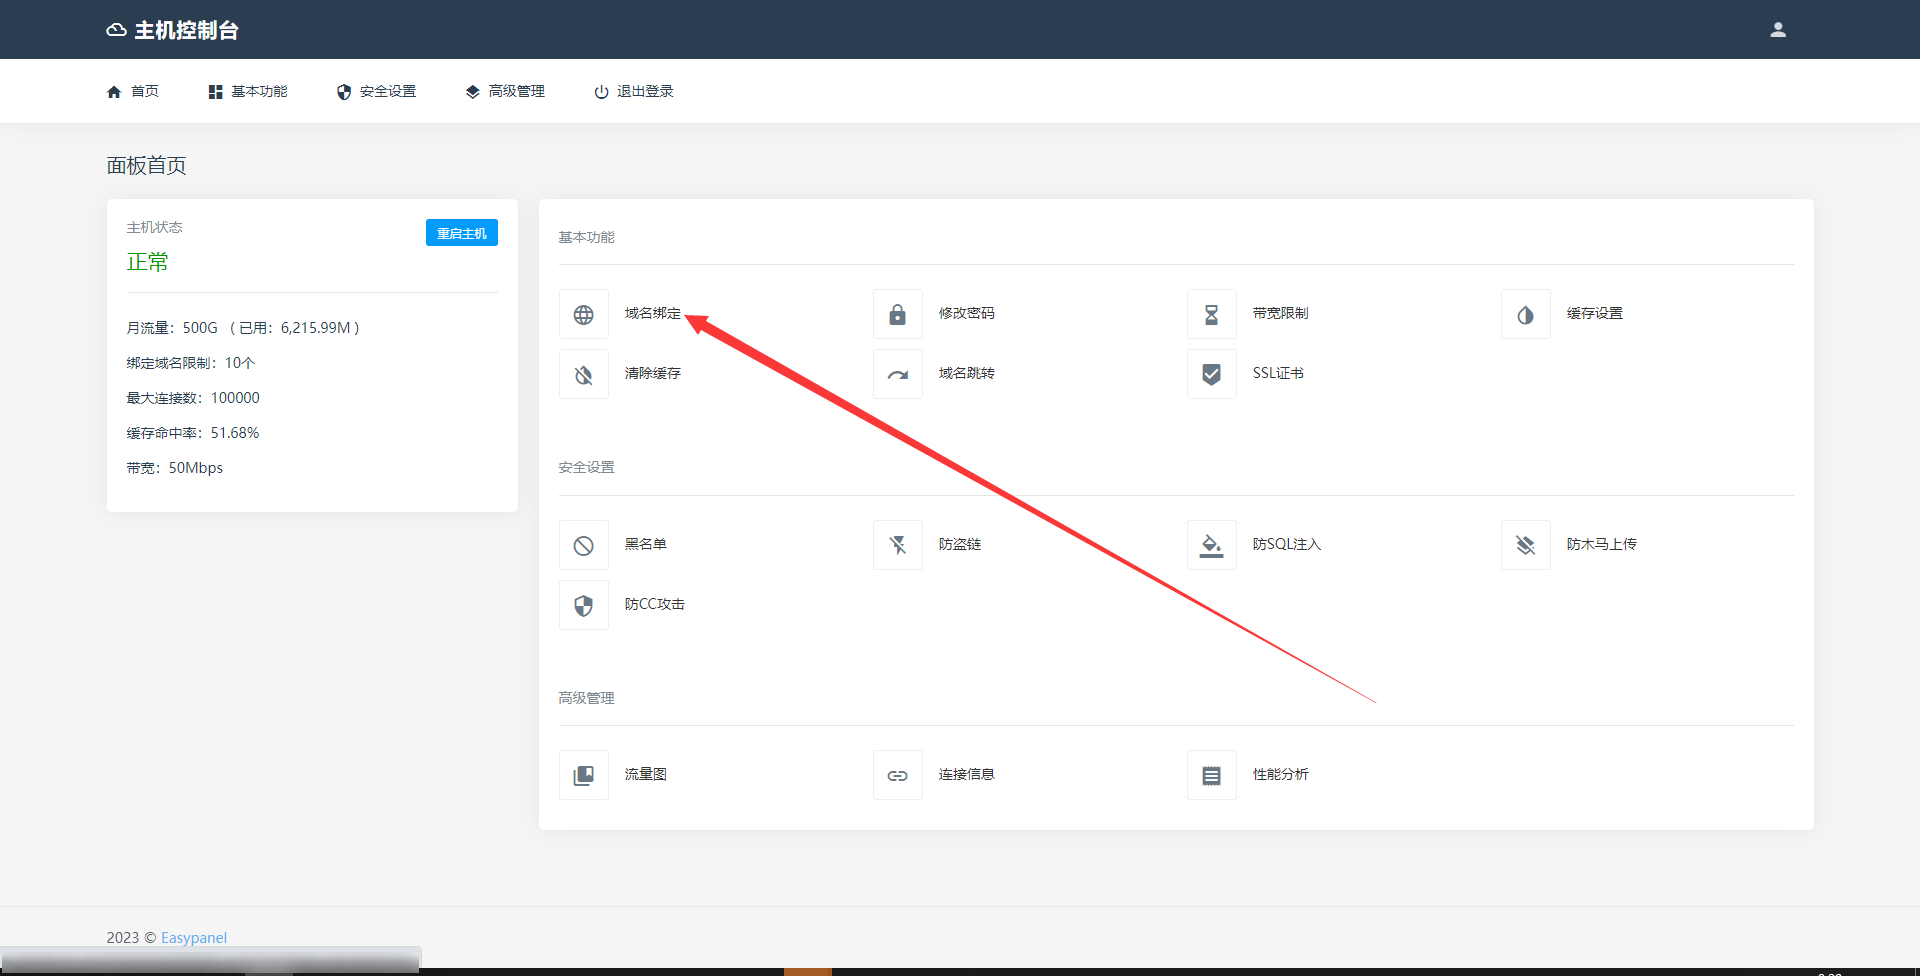Click the 防SQL注入 icon

[x=1211, y=545]
